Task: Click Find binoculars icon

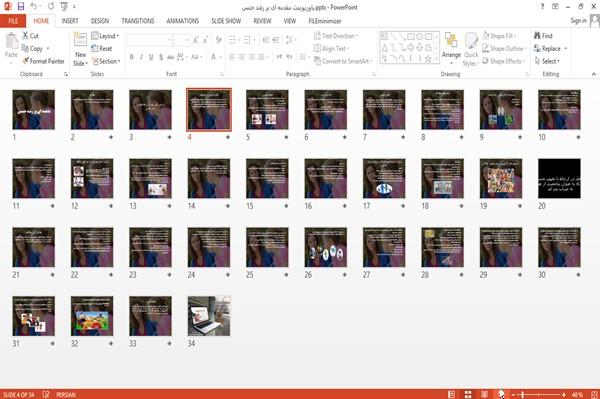Action: pyautogui.click(x=537, y=36)
